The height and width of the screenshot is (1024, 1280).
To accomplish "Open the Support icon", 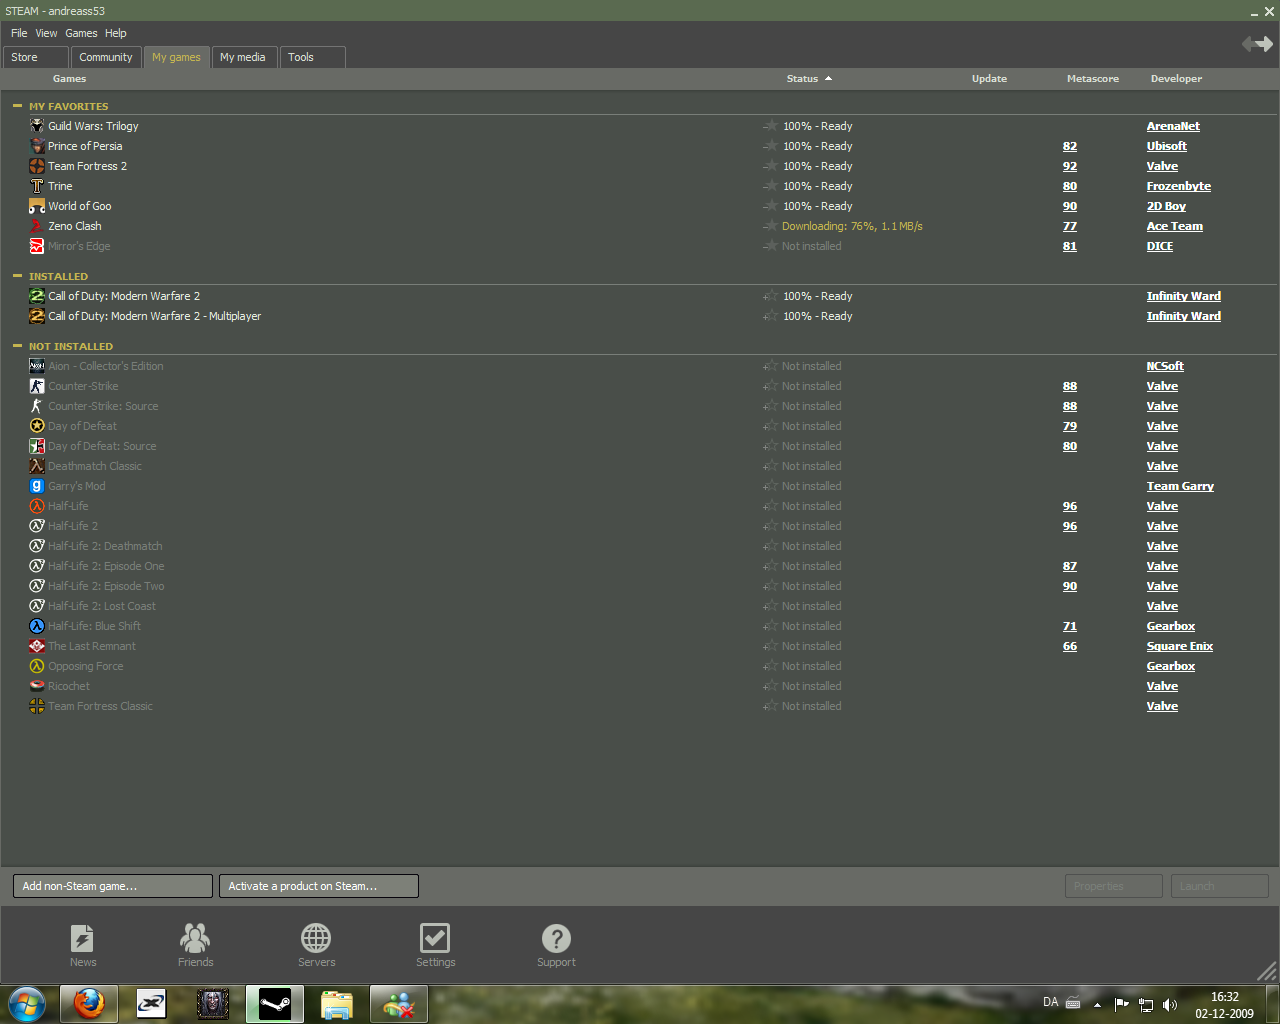I will (556, 938).
